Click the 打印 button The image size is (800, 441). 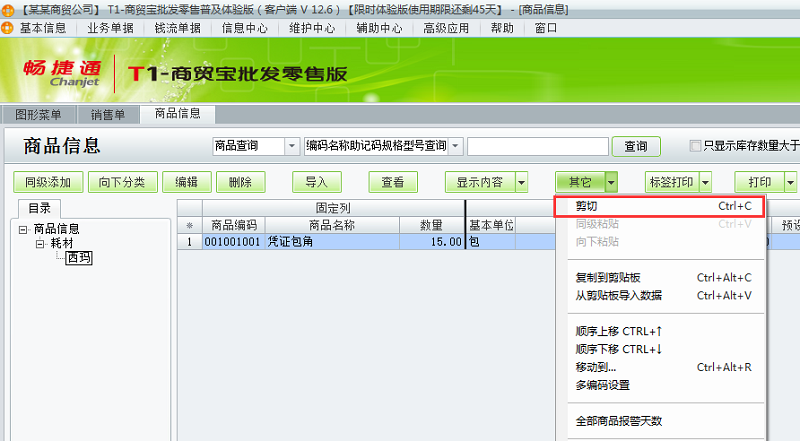(x=759, y=182)
